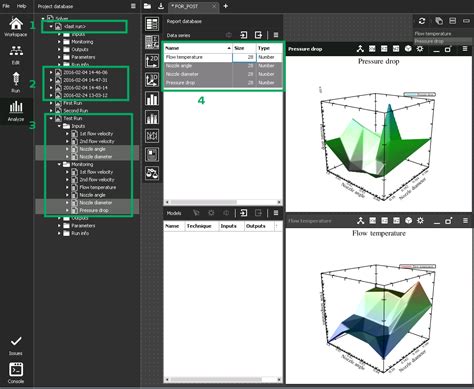Collapse the Test Run tree node
474x389 pixels.
pos(51,118)
